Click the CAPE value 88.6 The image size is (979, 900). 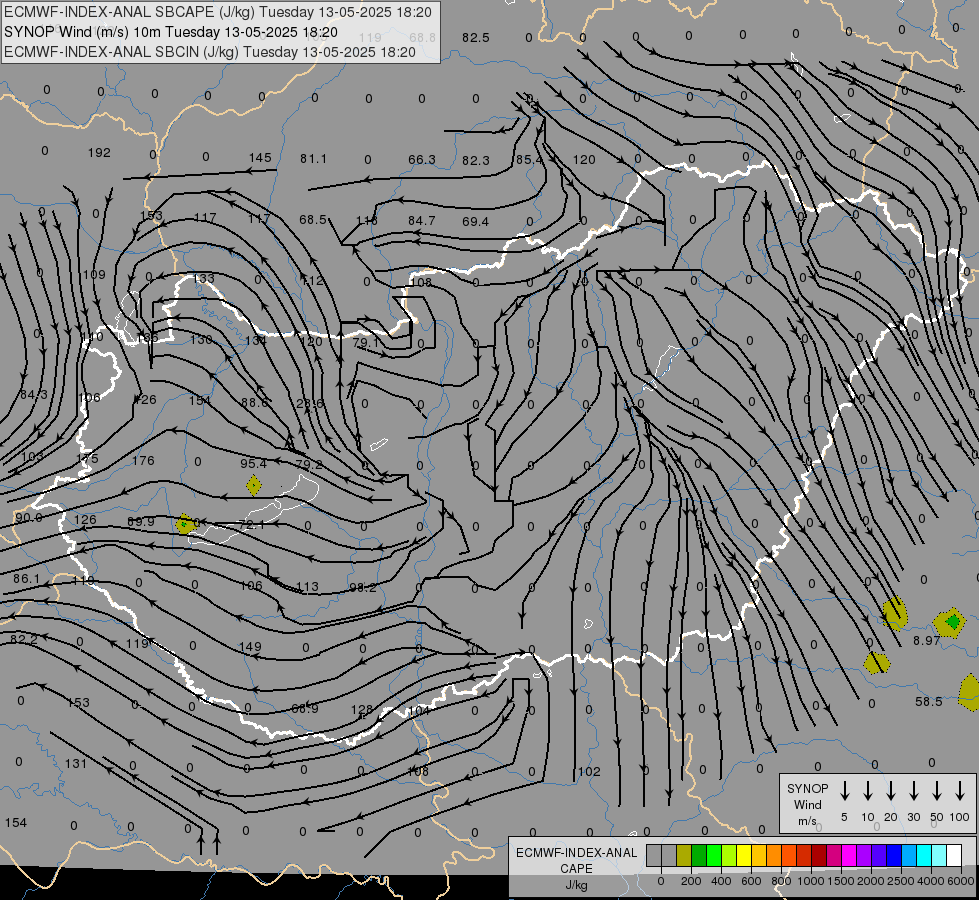(254, 403)
